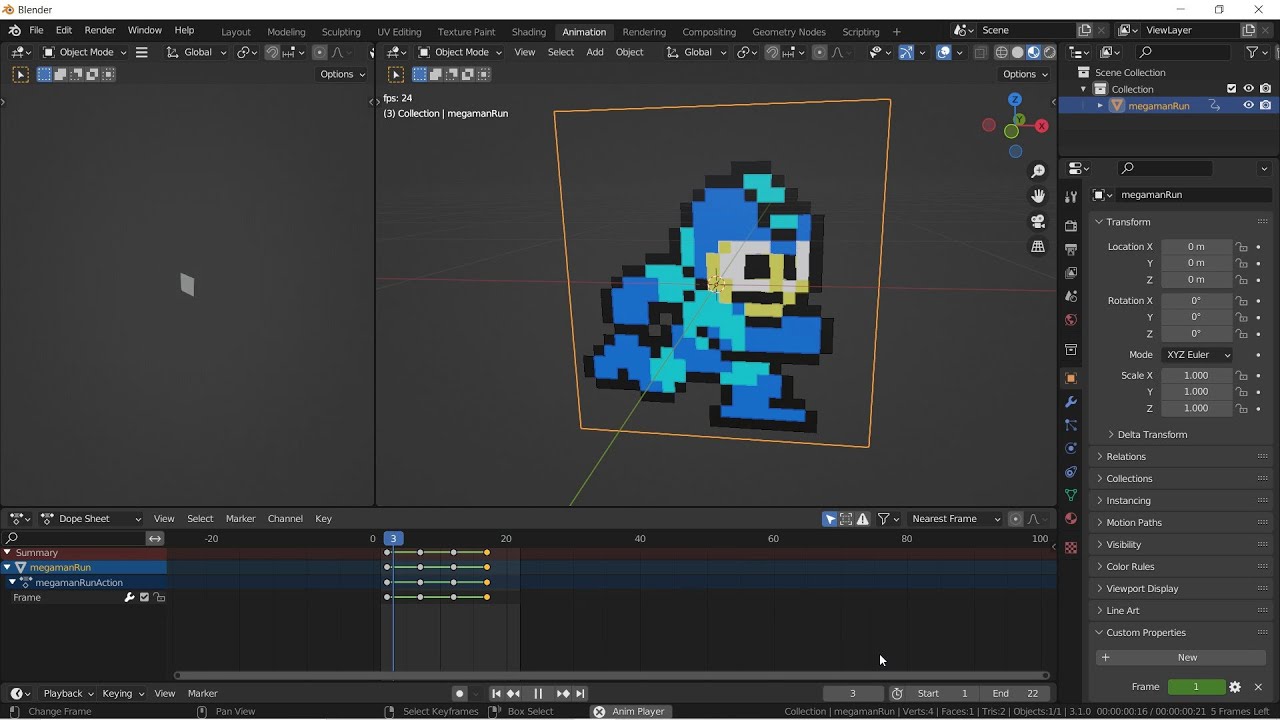Open the Rotation Mode XYZ Euler dropdown
Image resolution: width=1280 pixels, height=720 pixels.
click(x=1198, y=355)
